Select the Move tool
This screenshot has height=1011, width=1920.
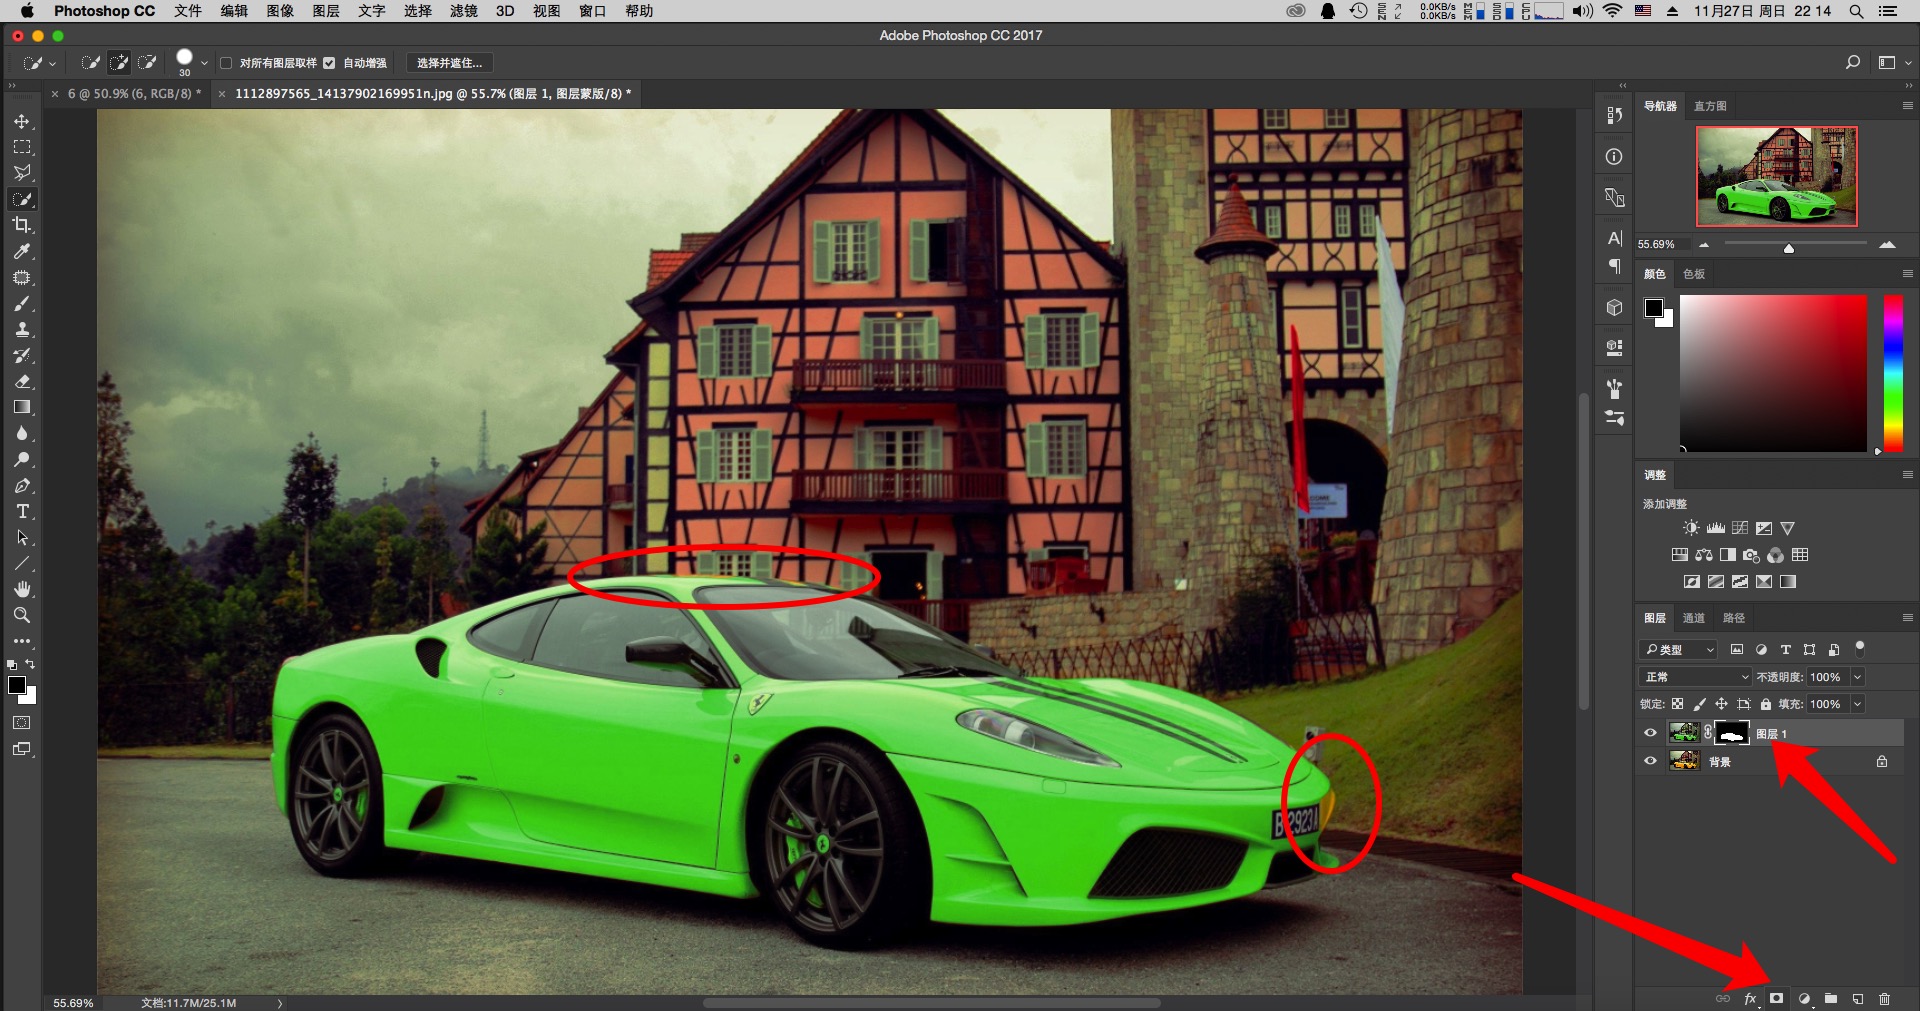point(22,121)
